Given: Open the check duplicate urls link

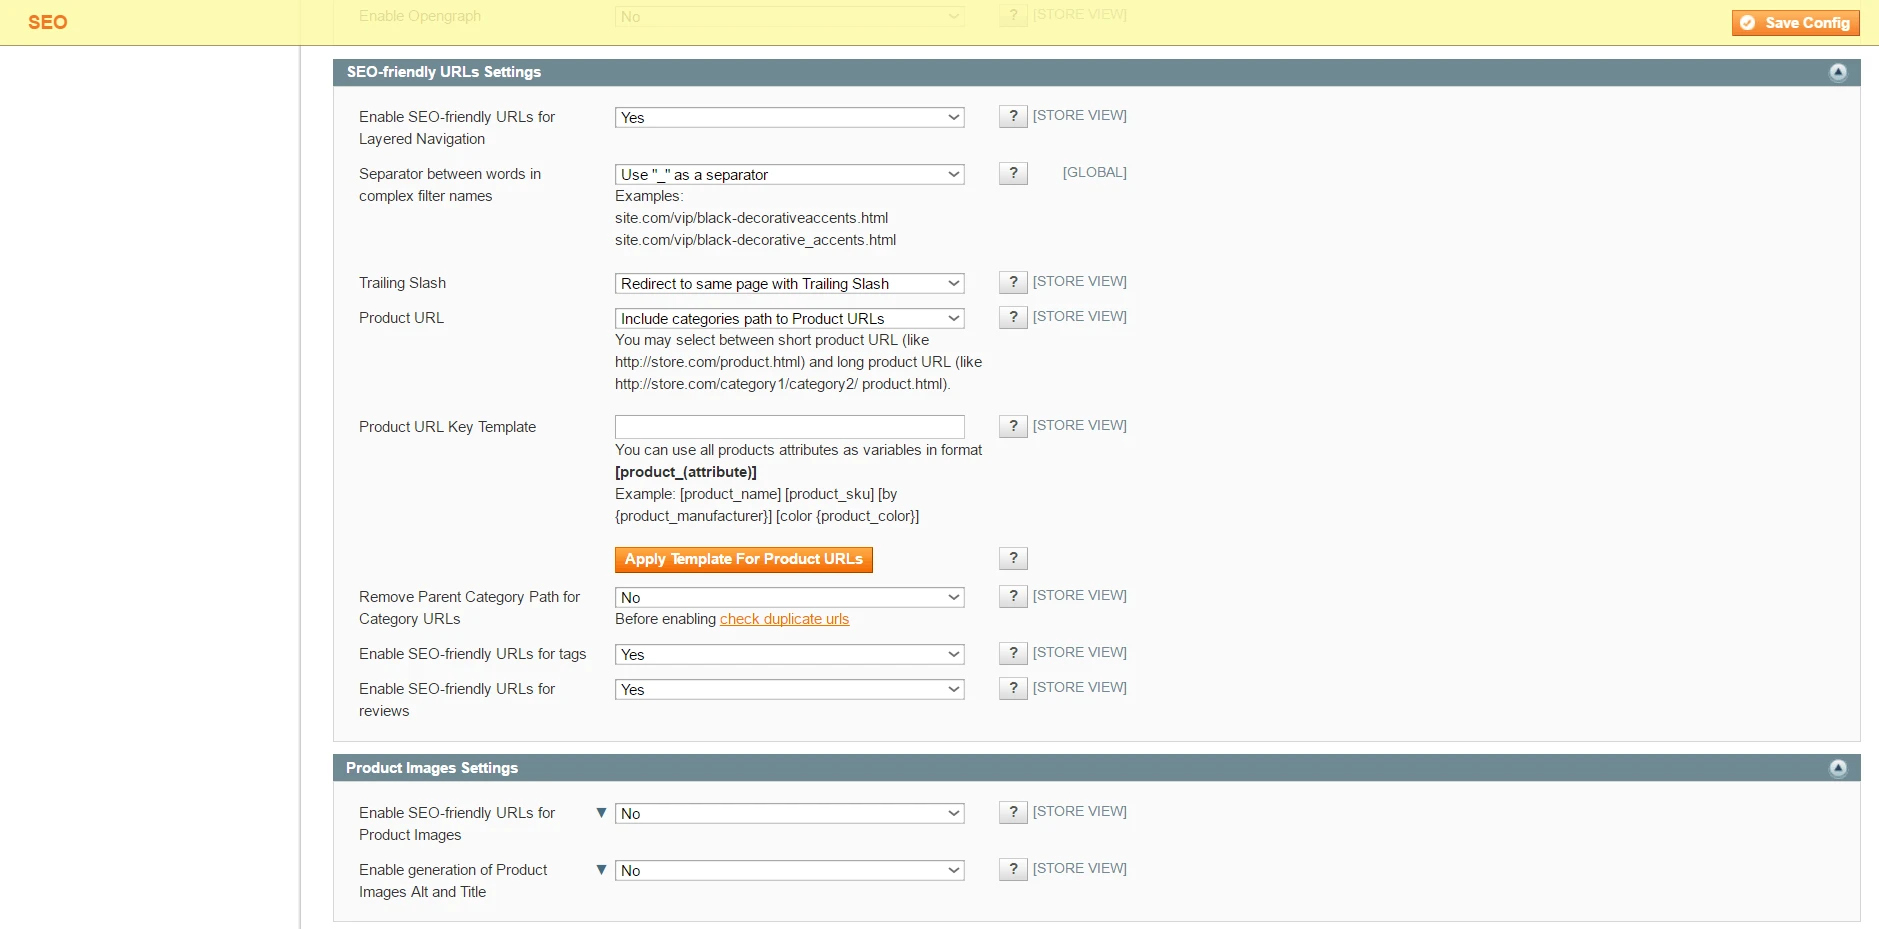Looking at the screenshot, I should pyautogui.click(x=784, y=619).
